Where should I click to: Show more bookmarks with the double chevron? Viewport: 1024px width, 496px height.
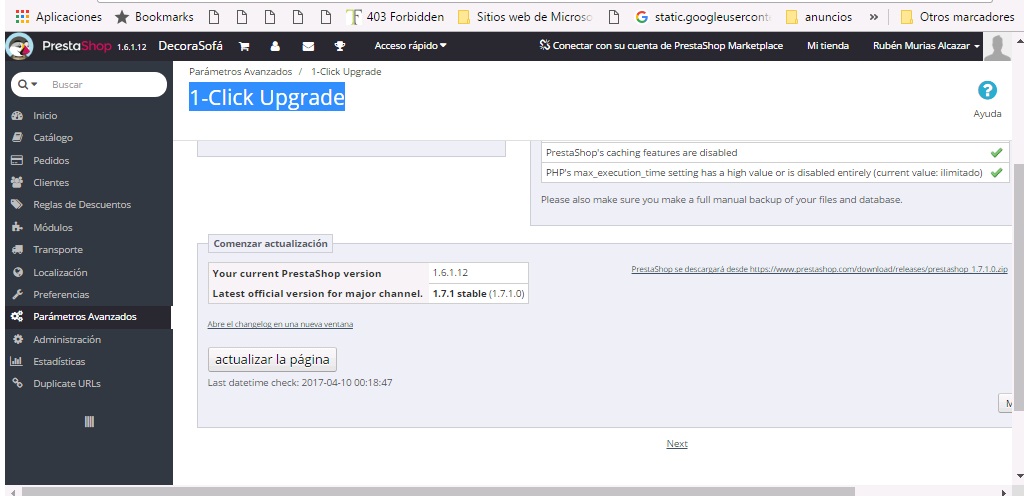point(874,17)
